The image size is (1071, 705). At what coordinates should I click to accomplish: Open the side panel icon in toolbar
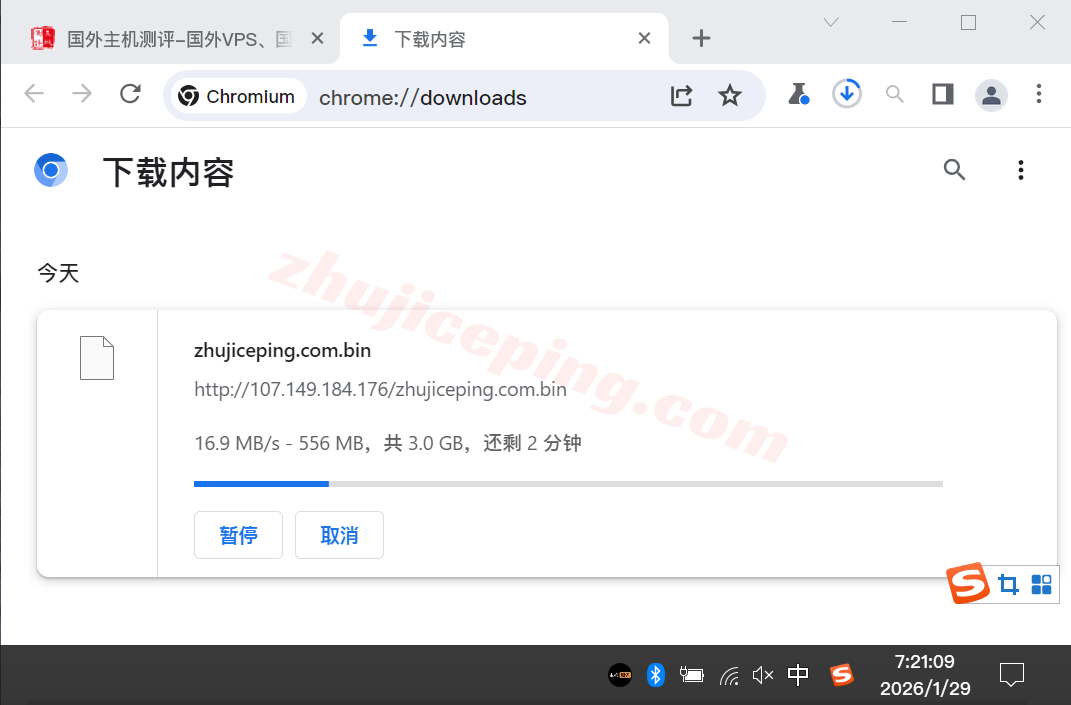point(942,94)
